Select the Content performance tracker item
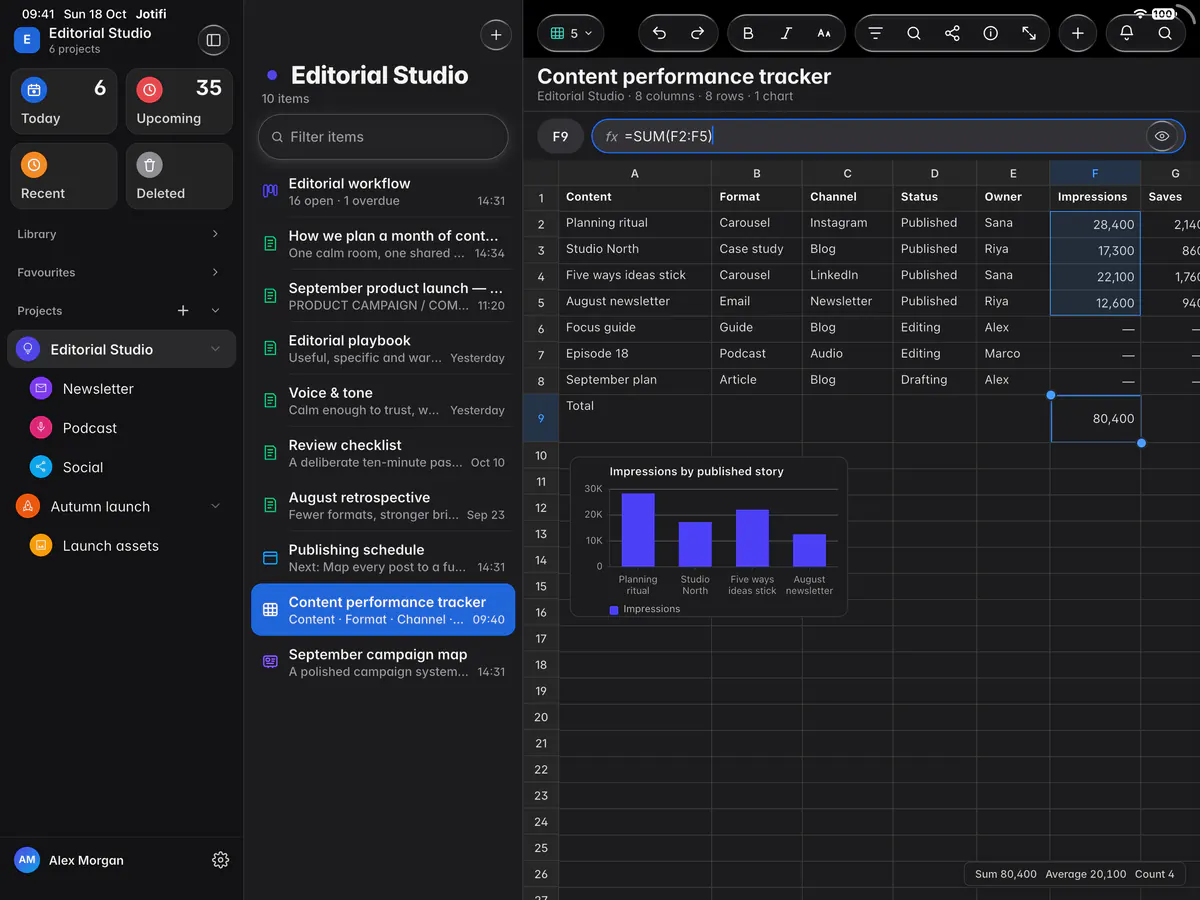The width and height of the screenshot is (1200, 900). pos(383,610)
